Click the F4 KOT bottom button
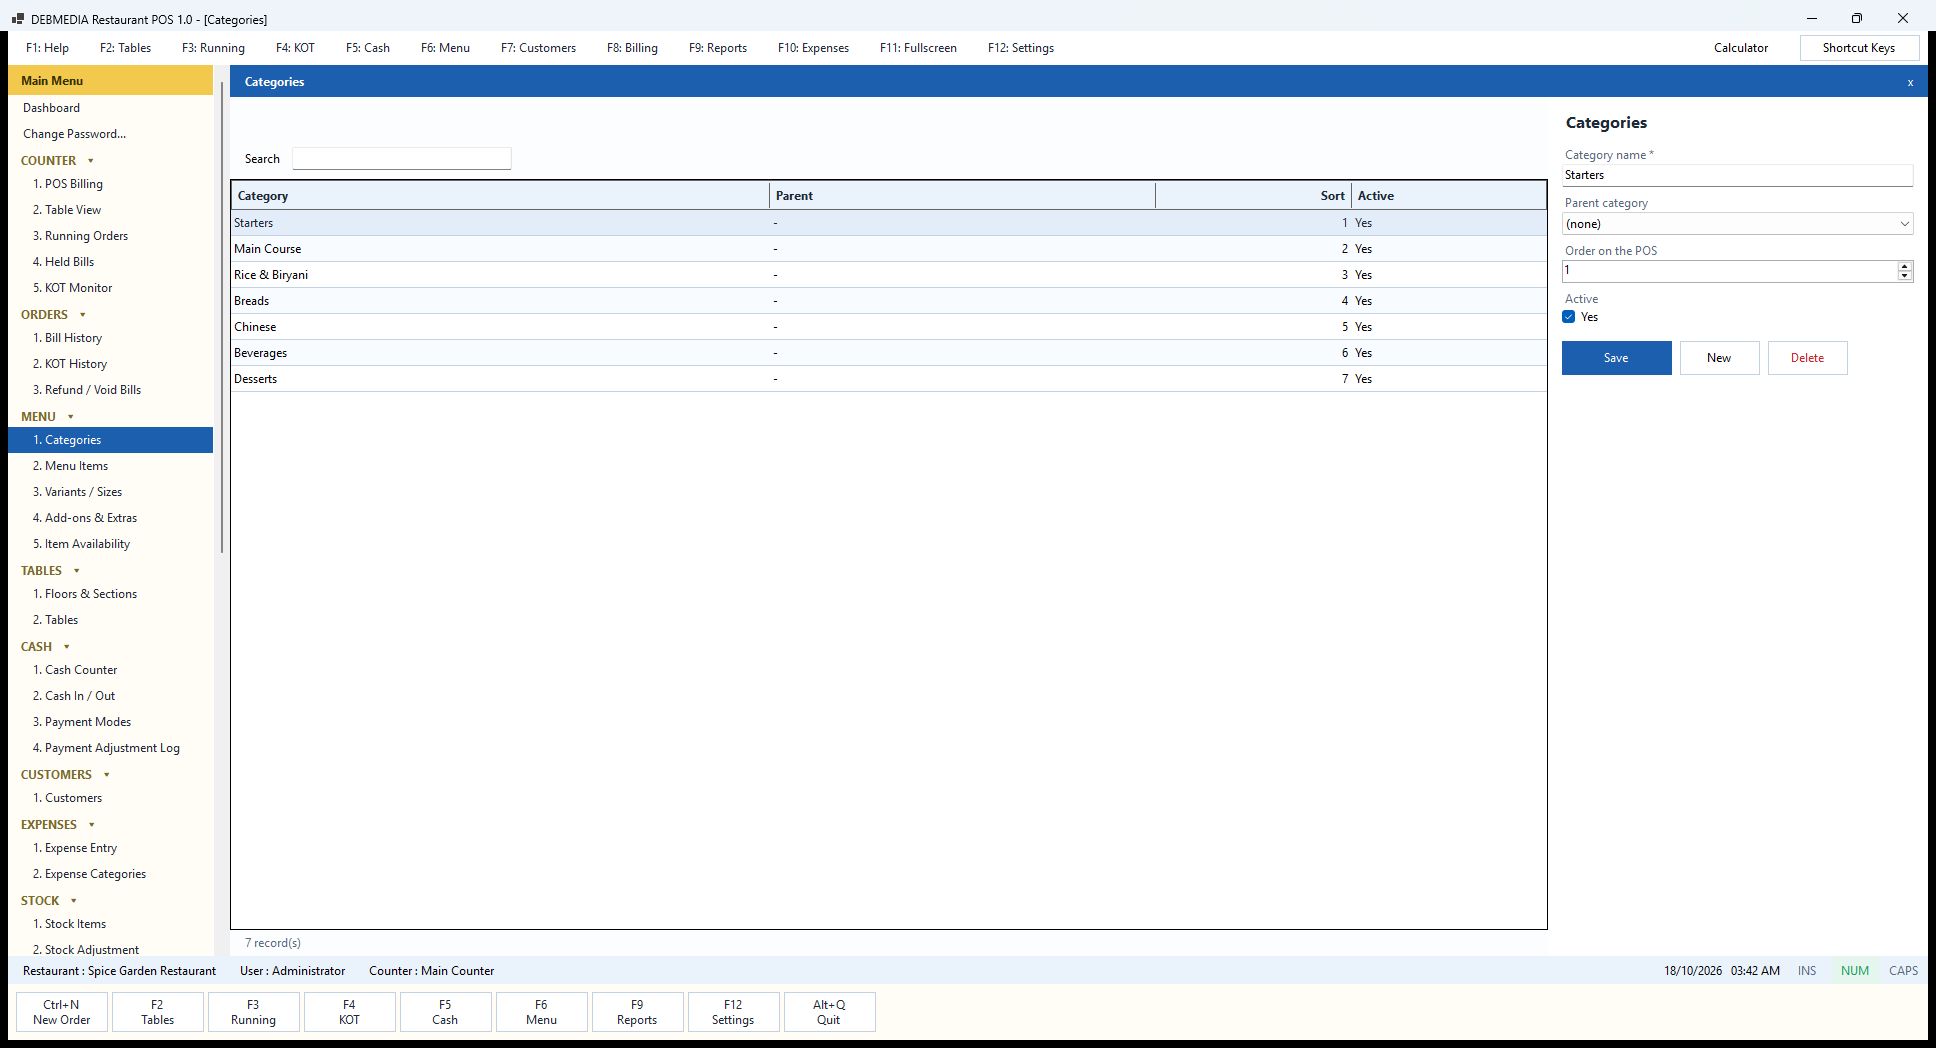Viewport: 1936px width, 1048px height. [x=349, y=1012]
